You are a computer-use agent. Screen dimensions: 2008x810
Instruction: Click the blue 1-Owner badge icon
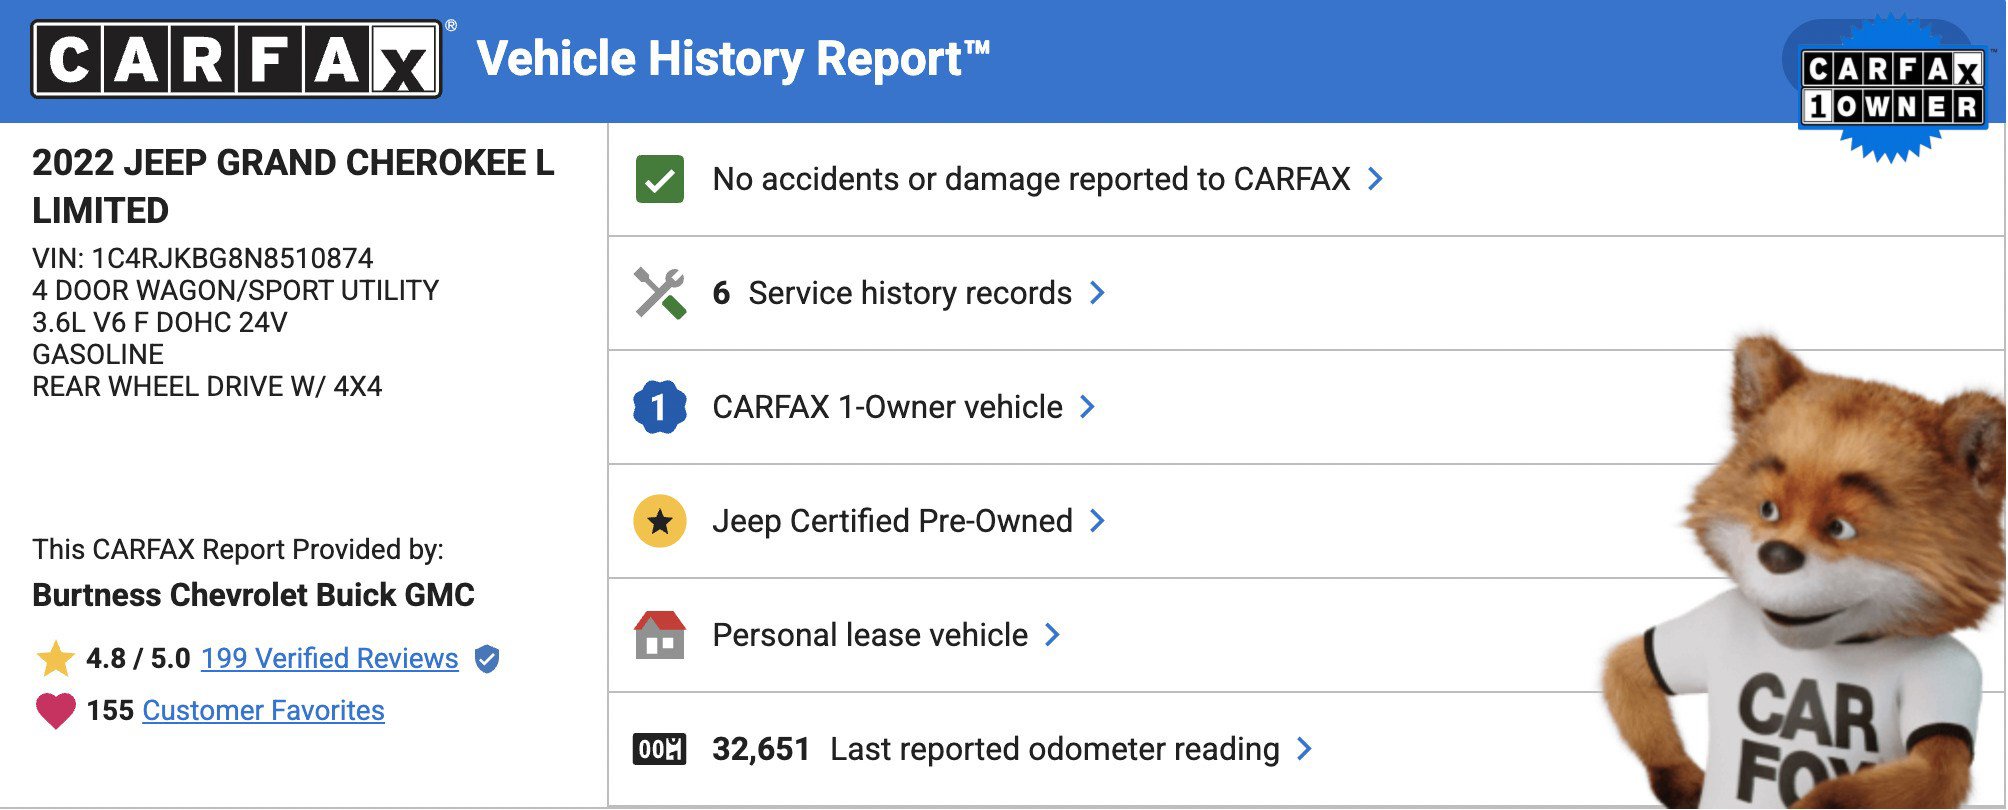click(x=660, y=407)
